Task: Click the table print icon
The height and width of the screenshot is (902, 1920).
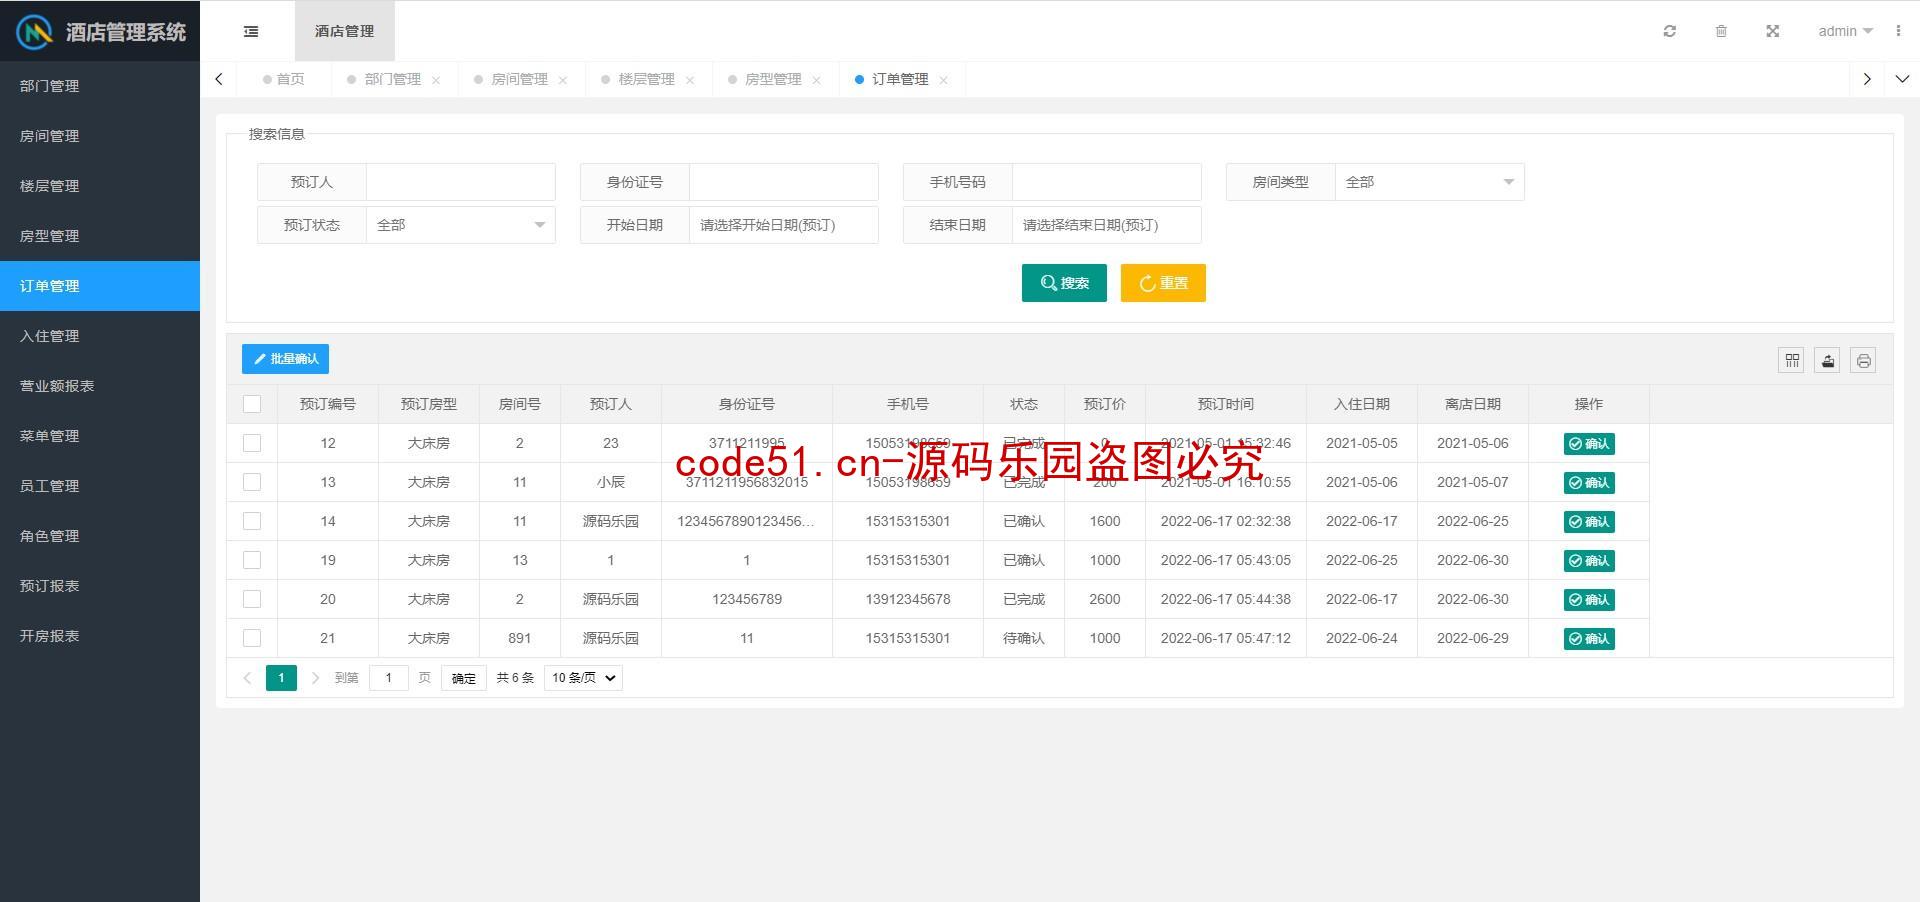Action: [x=1863, y=360]
